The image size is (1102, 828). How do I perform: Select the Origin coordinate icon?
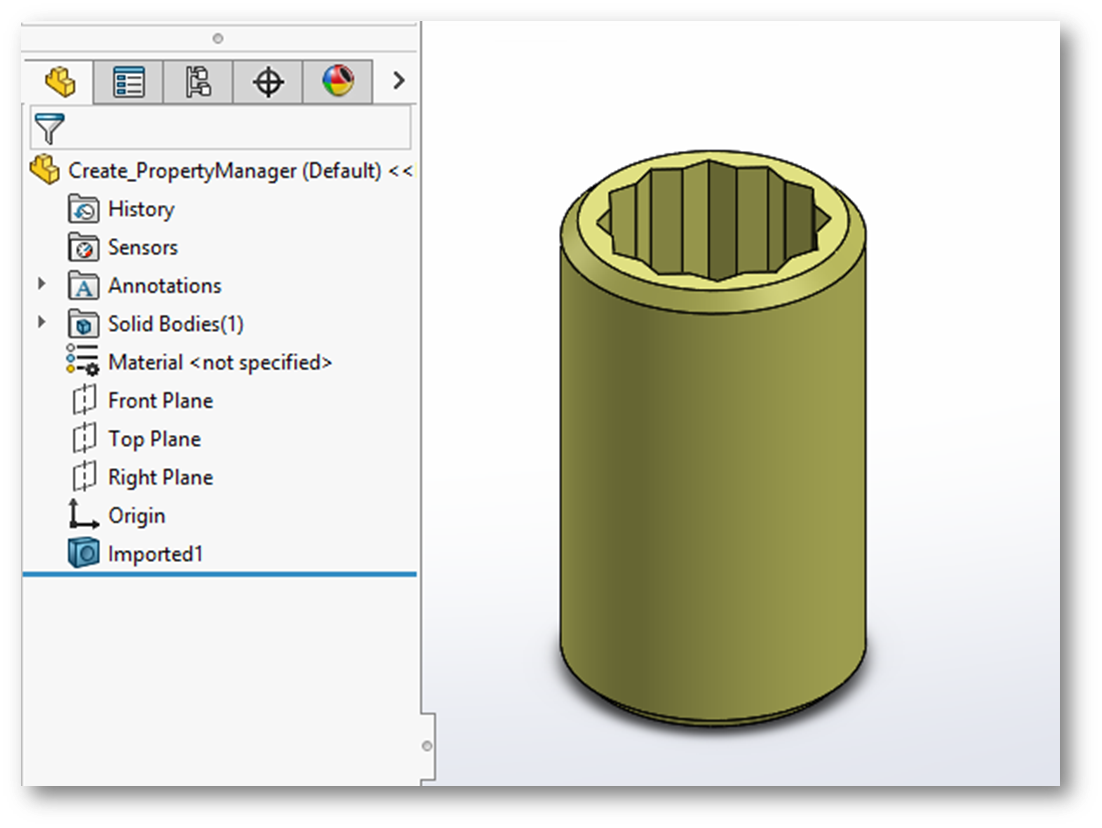pyautogui.click(x=82, y=515)
